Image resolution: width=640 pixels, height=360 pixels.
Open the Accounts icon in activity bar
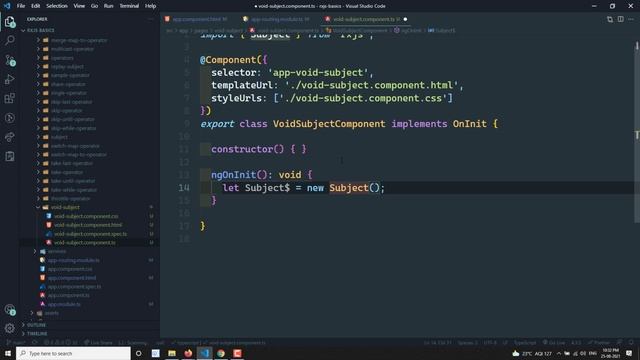[10, 310]
